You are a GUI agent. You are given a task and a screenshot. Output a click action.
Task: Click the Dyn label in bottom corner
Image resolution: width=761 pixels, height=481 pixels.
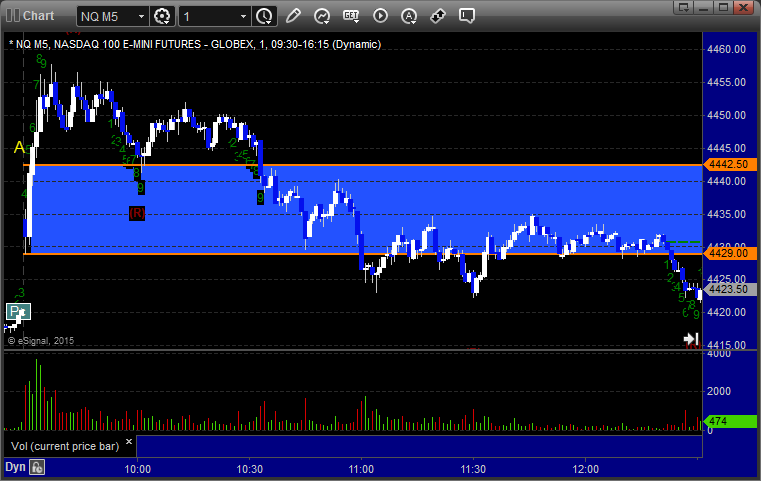tap(15, 467)
